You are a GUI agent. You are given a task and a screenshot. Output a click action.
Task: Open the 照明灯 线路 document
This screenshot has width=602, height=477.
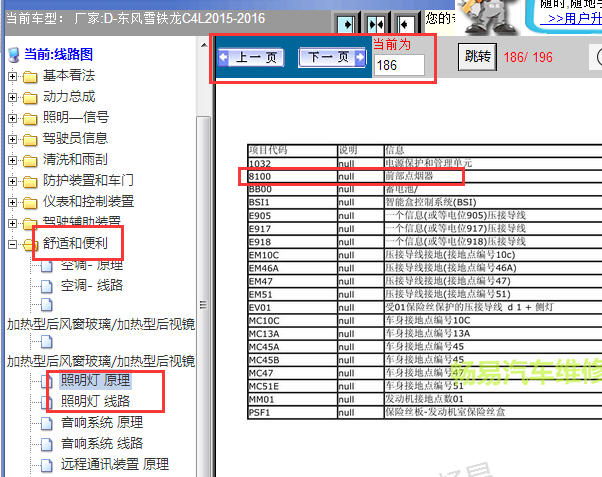pyautogui.click(x=96, y=401)
